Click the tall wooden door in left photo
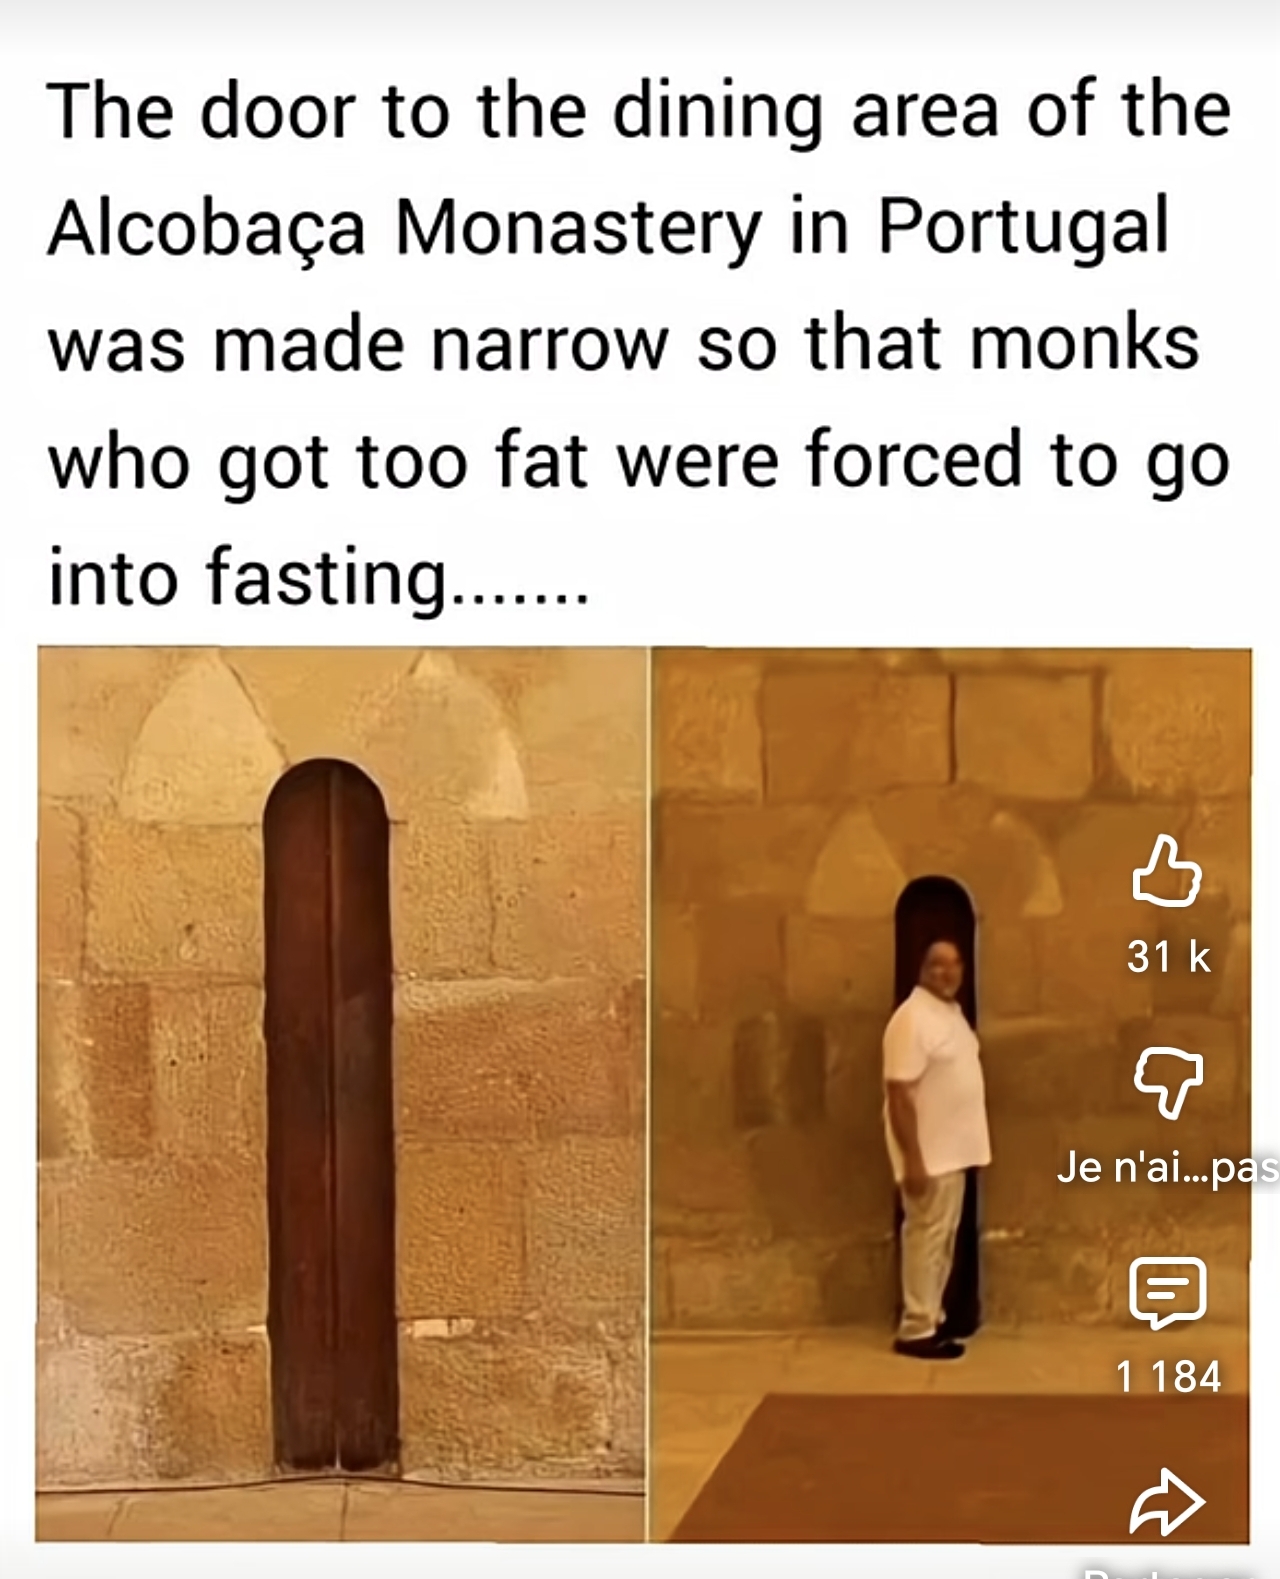This screenshot has height=1579, width=1280. point(327,1115)
